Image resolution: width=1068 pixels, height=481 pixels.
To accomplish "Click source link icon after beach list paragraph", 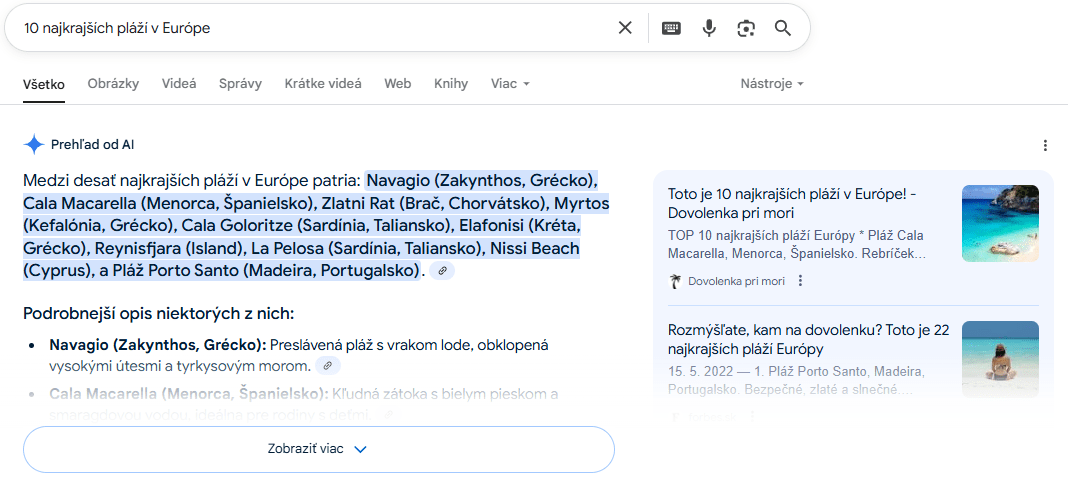I will [442, 271].
